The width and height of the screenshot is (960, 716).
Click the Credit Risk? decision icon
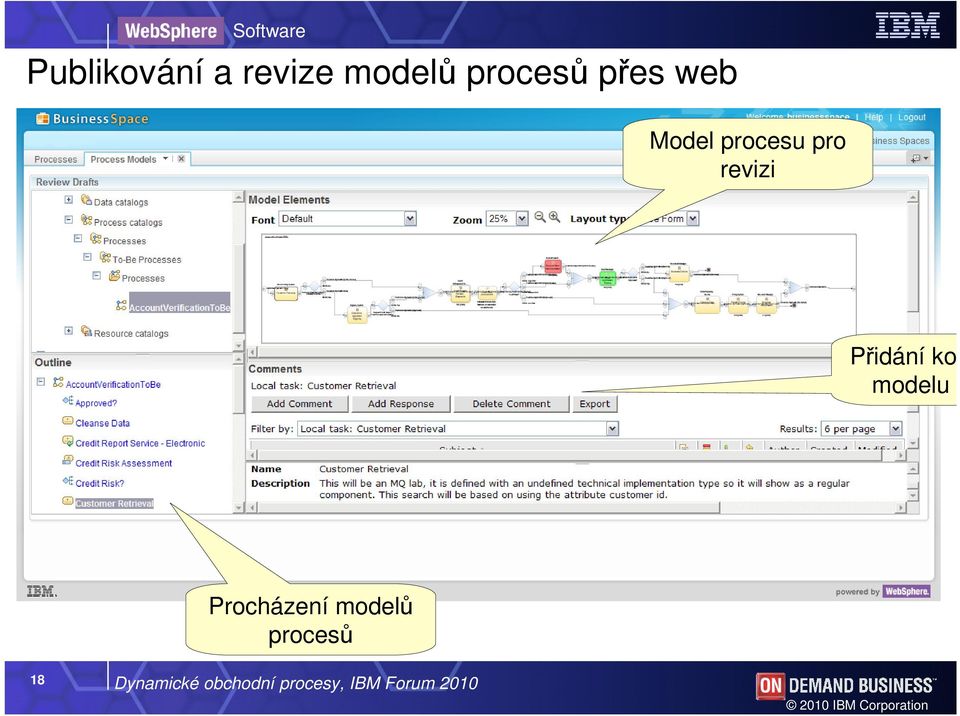[x=67, y=481]
